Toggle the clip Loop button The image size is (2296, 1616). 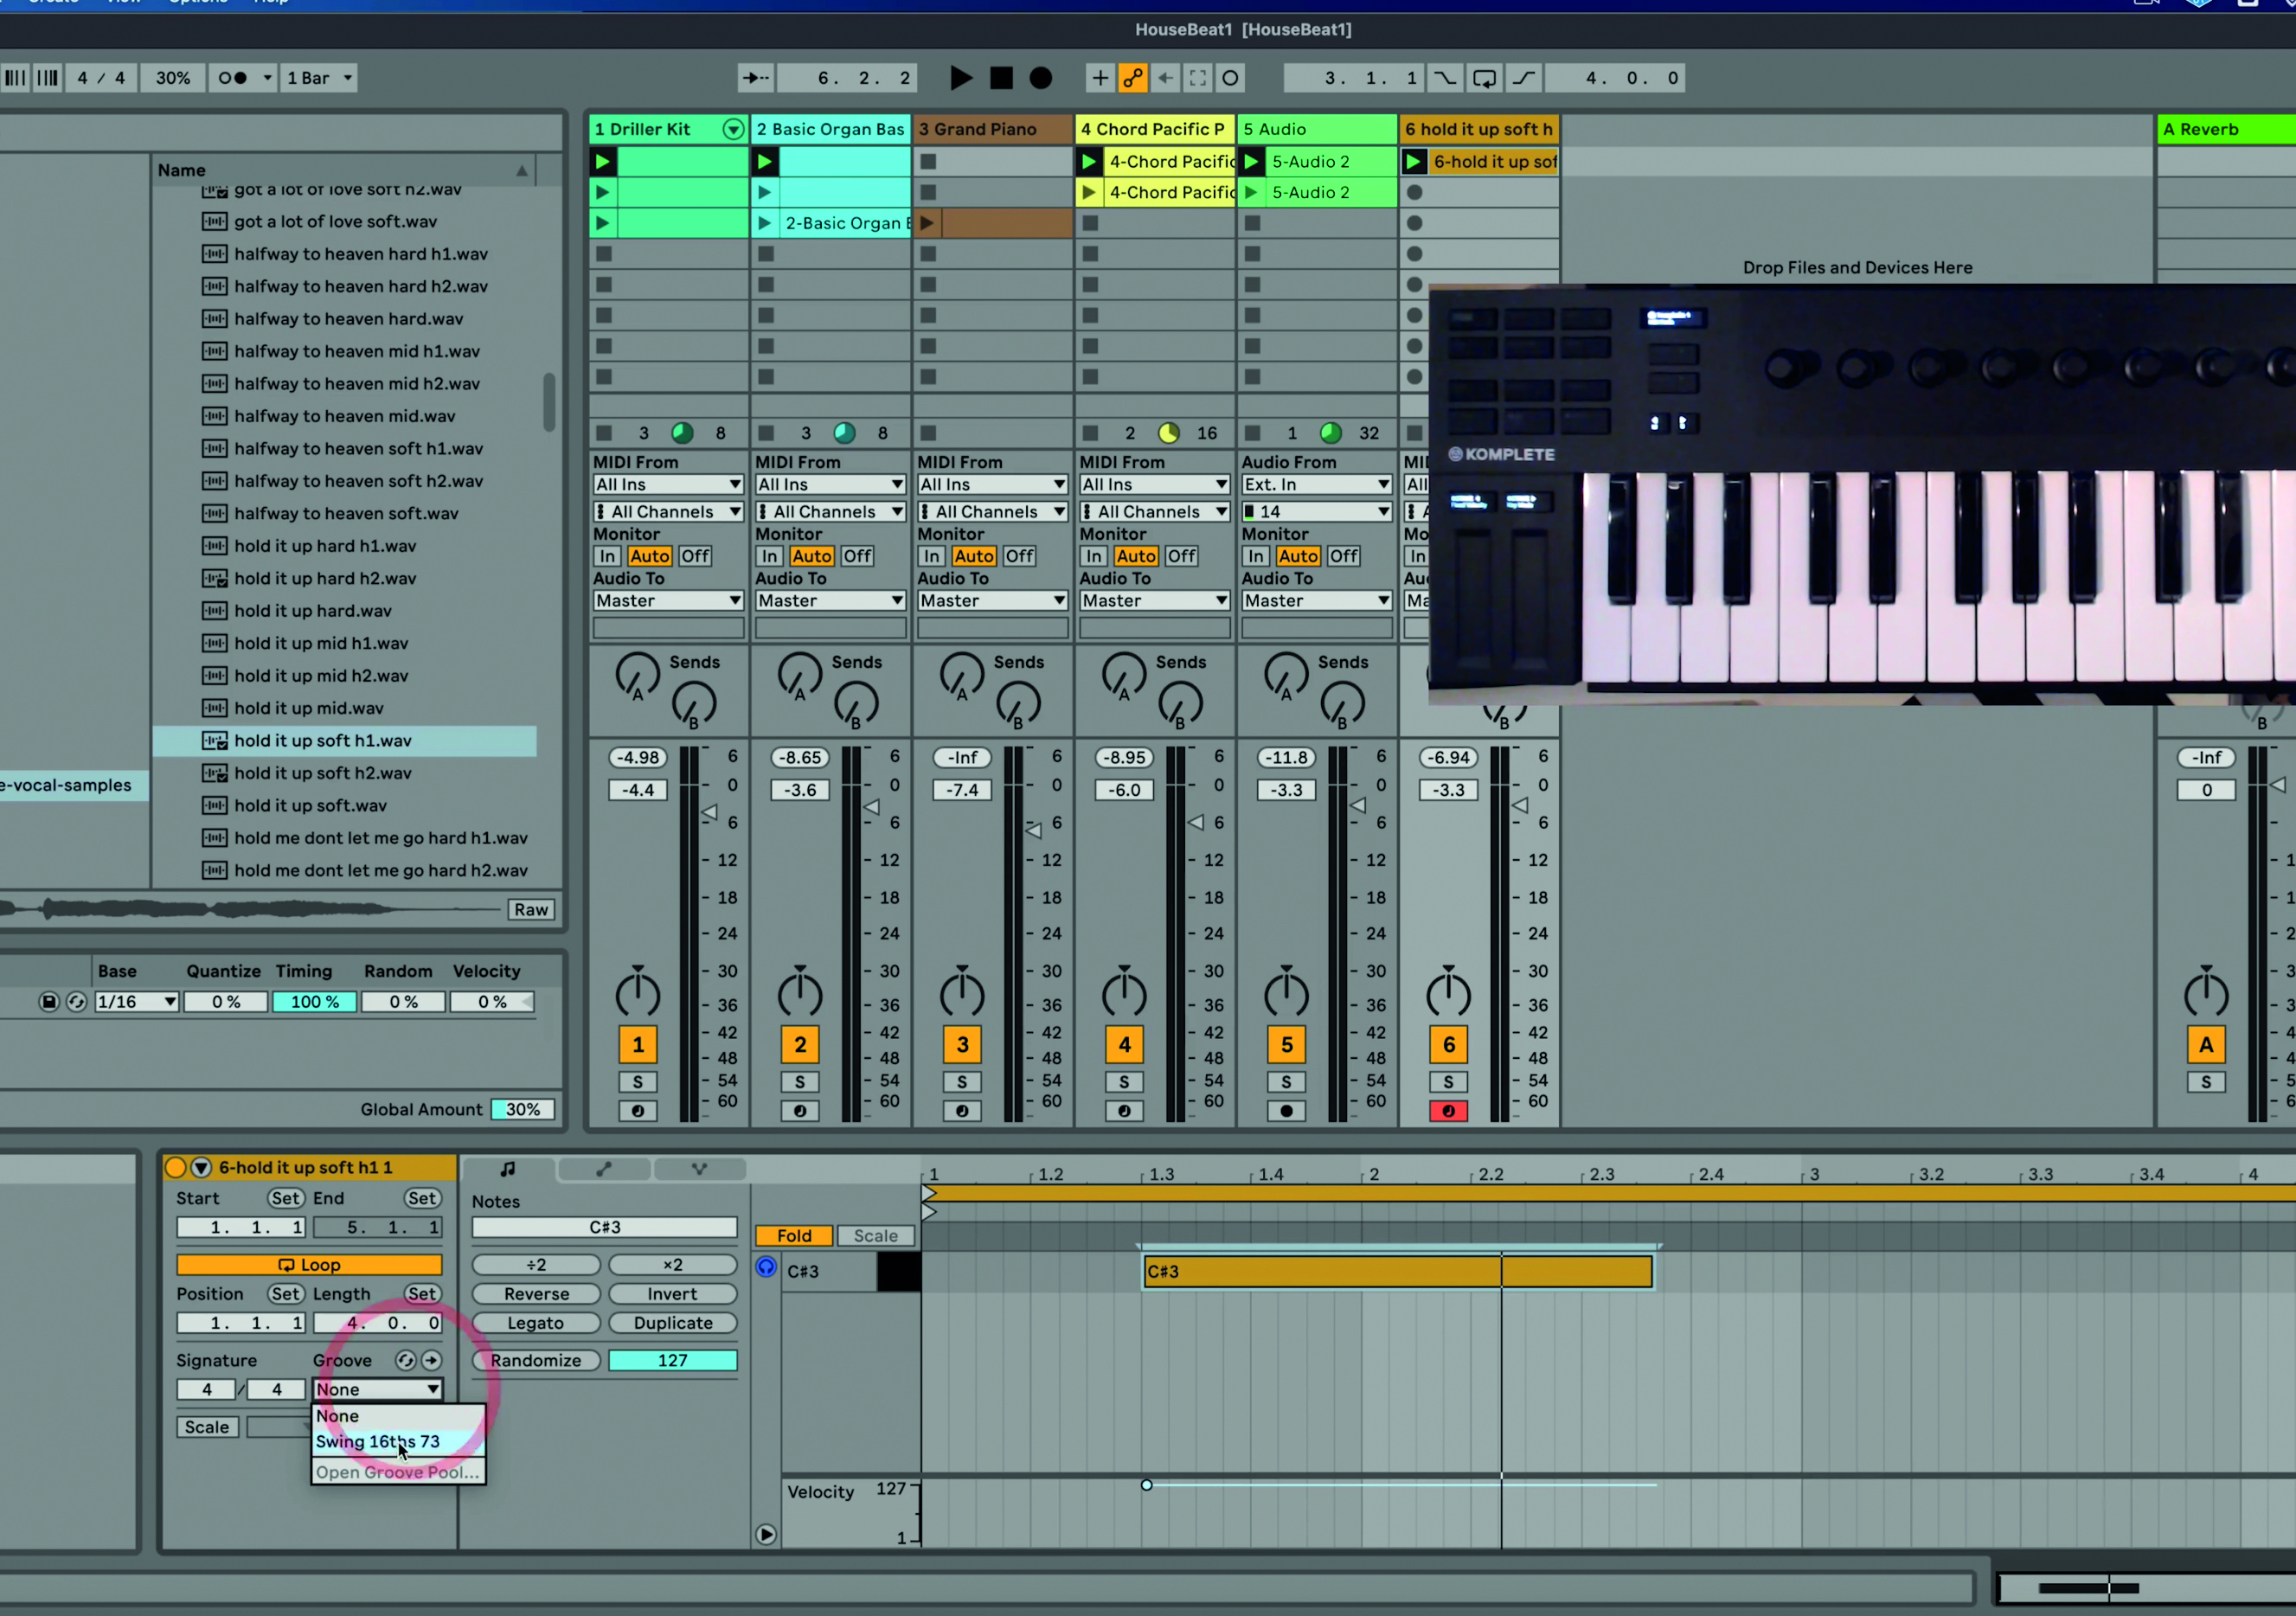click(309, 1265)
